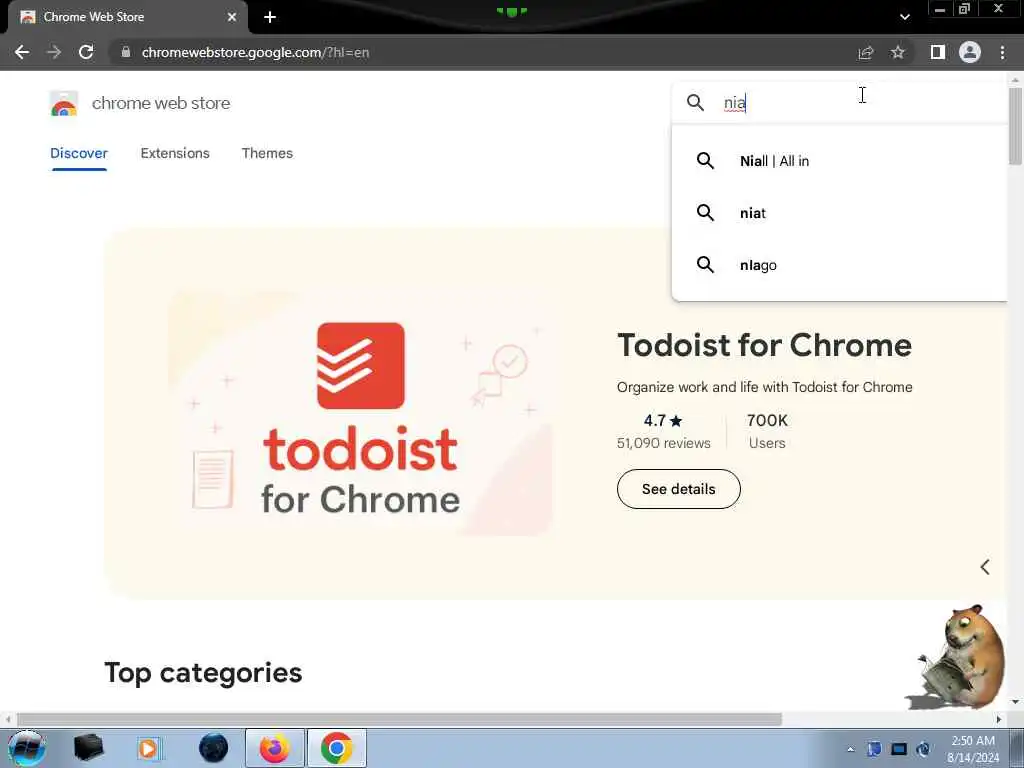The image size is (1024, 768).
Task: Click the vertical scrollbar thumb
Action: click(1015, 126)
